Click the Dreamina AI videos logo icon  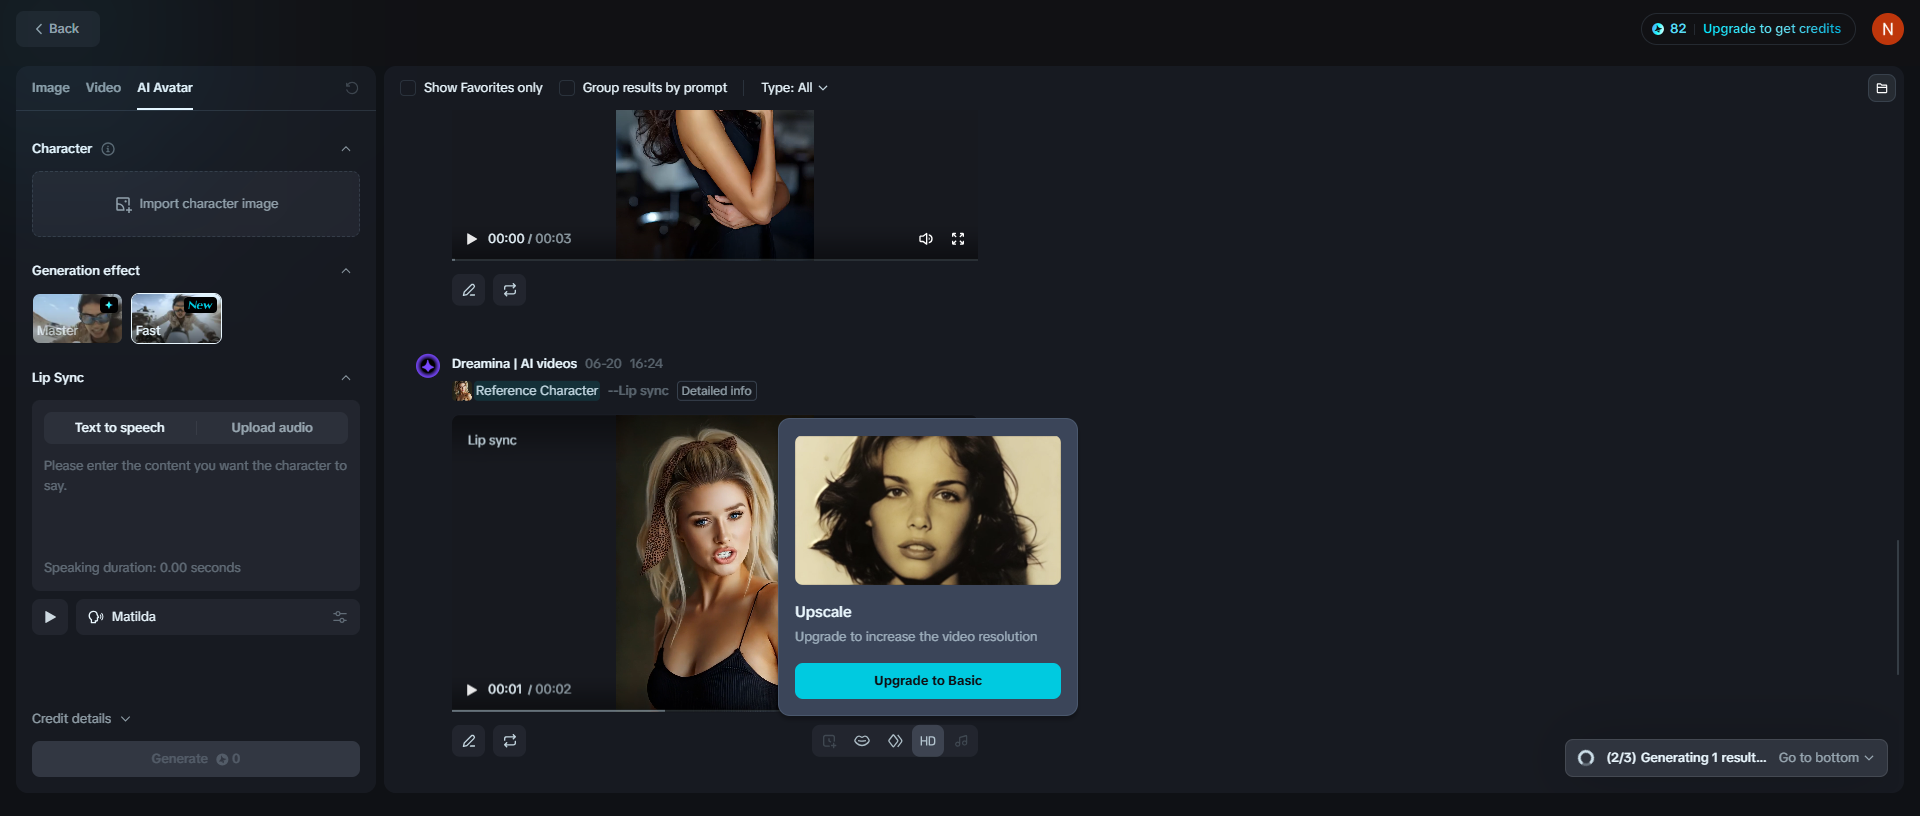tap(428, 366)
